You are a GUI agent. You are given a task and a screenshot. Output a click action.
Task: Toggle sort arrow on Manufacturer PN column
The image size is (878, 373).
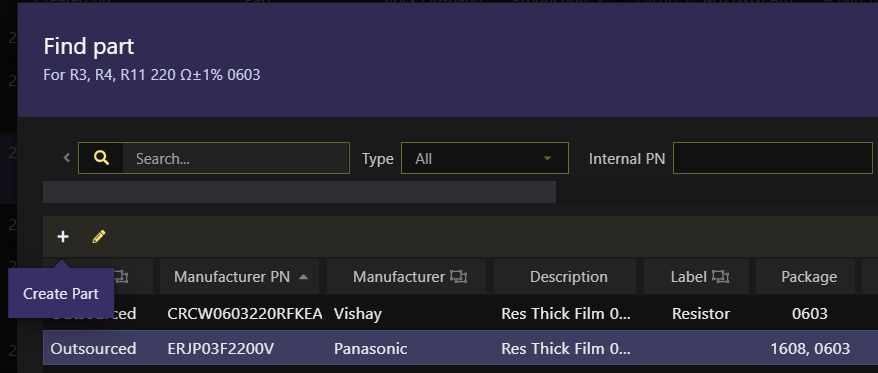click(x=303, y=277)
